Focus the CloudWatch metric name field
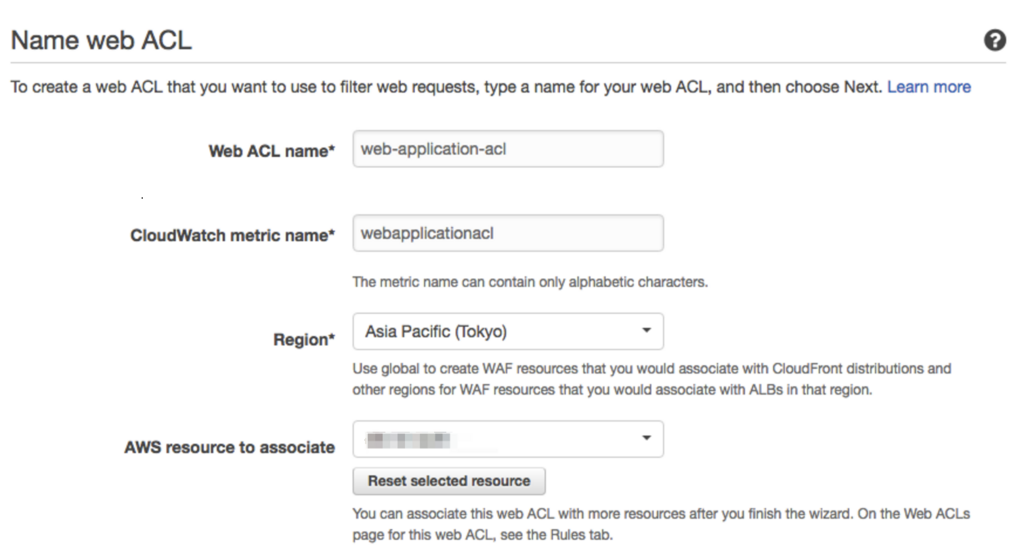1024x551 pixels. (508, 233)
